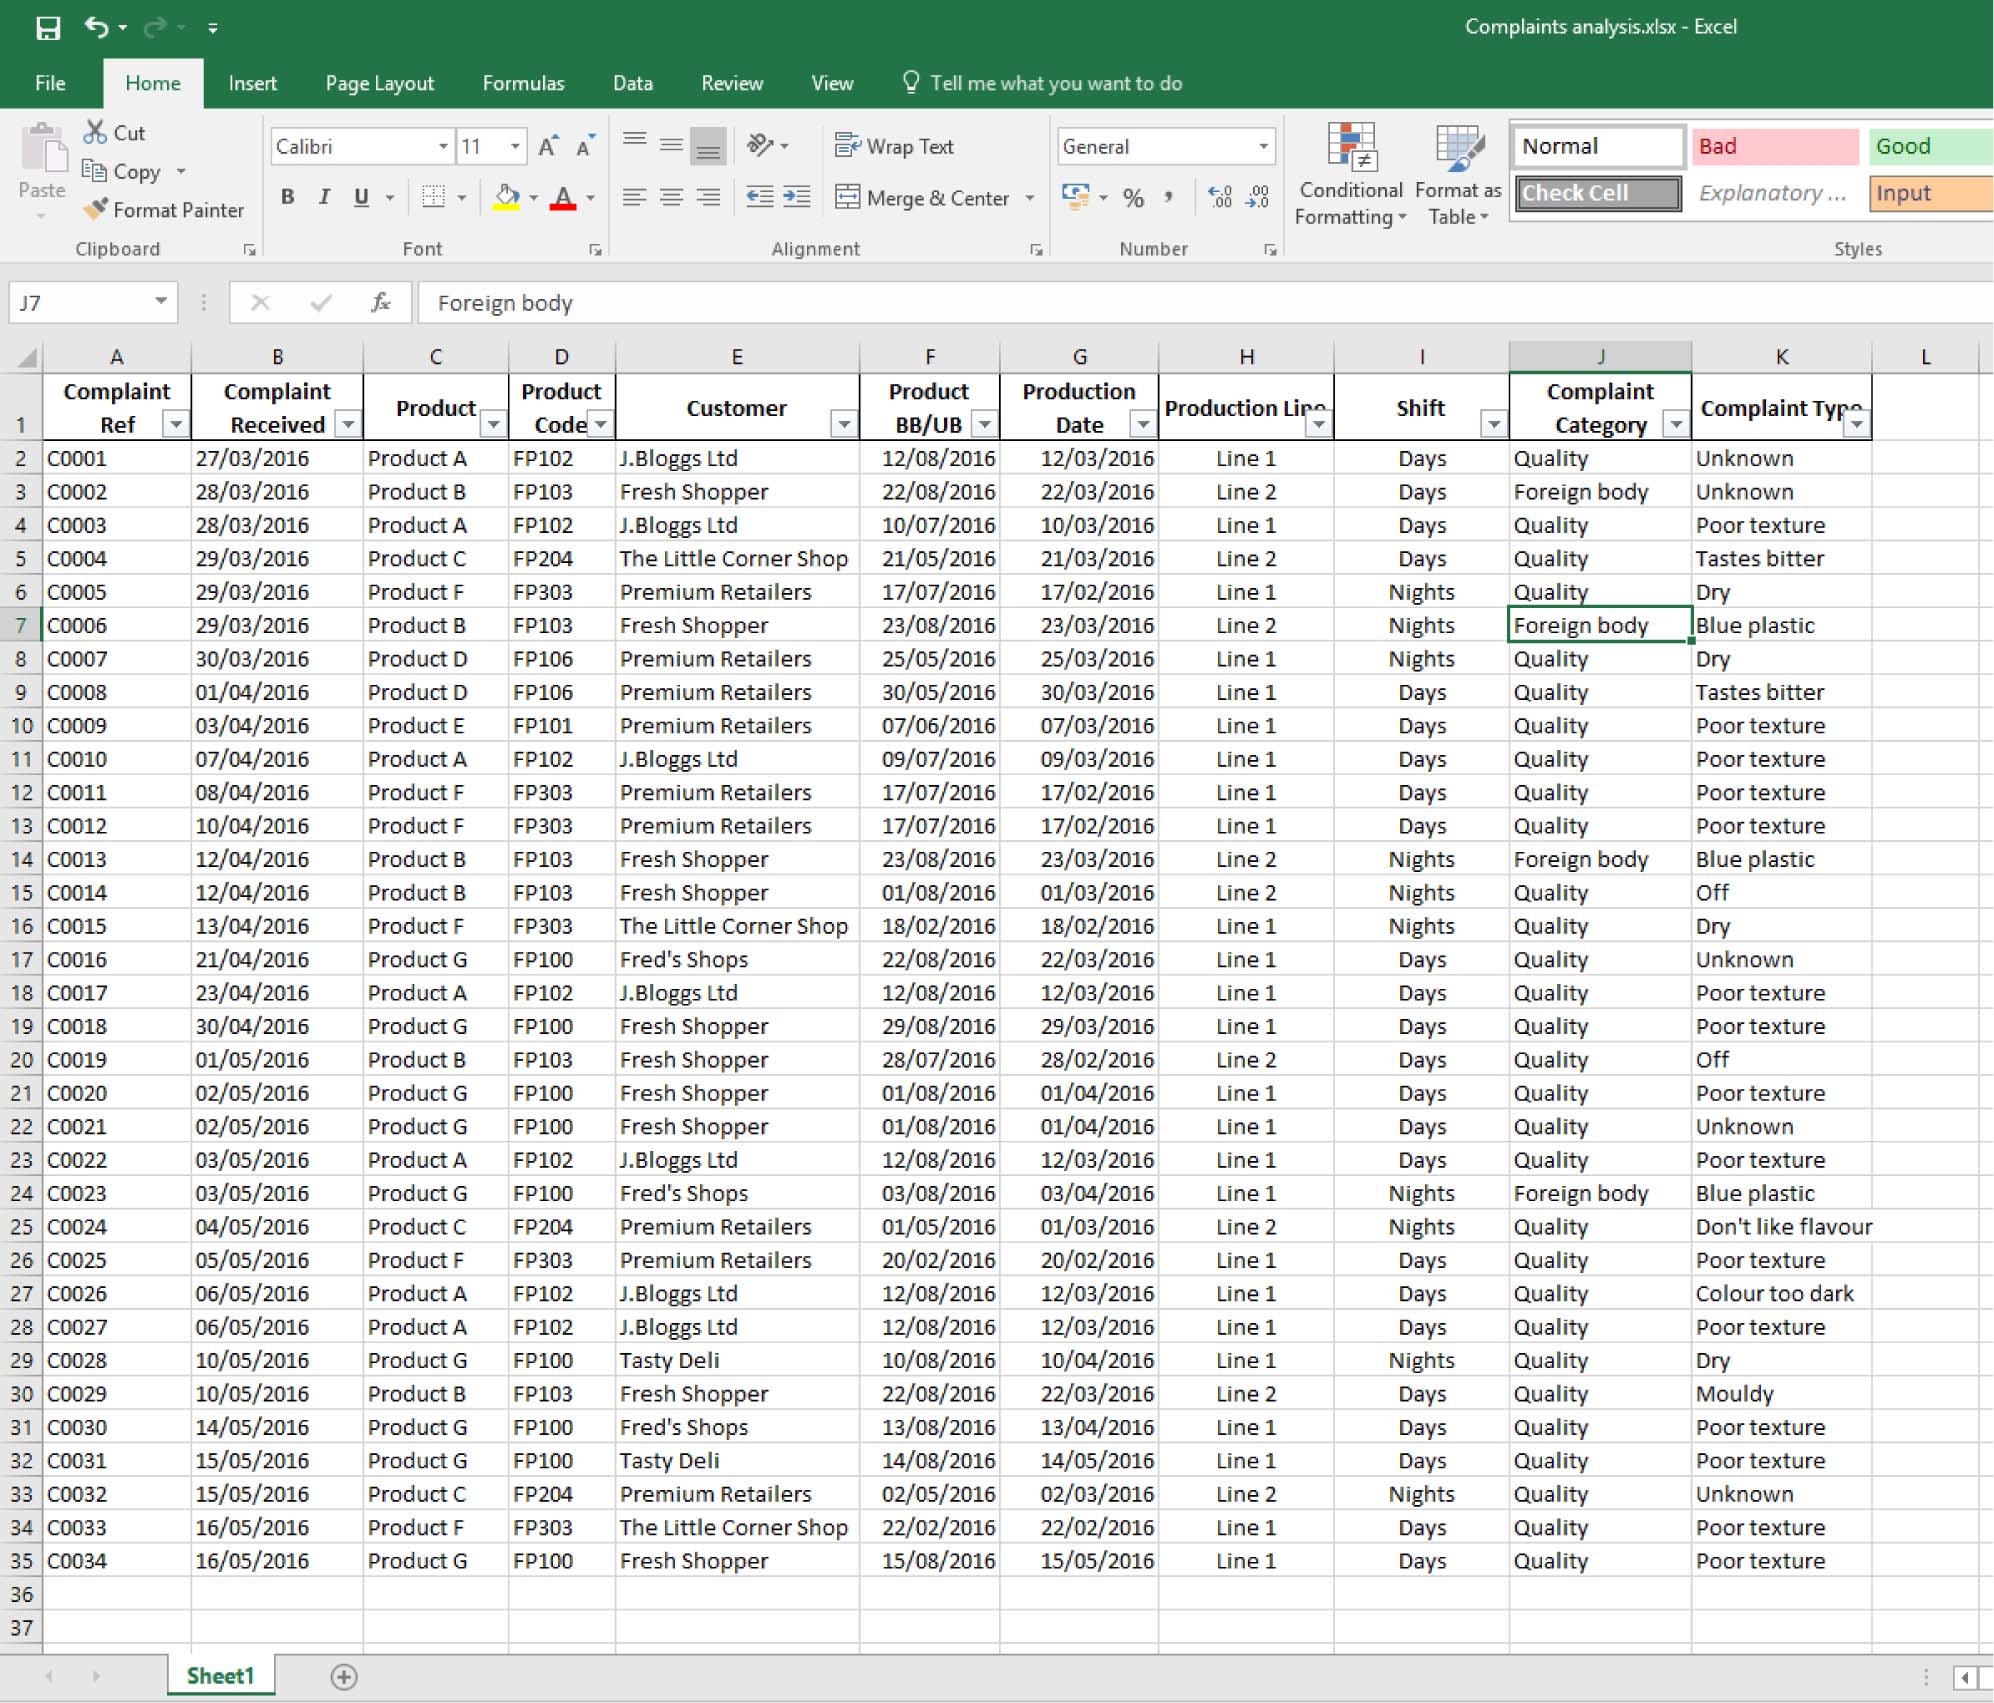The width and height of the screenshot is (1994, 1703).
Task: Open filter dropdown for Customer column
Action: [x=844, y=424]
